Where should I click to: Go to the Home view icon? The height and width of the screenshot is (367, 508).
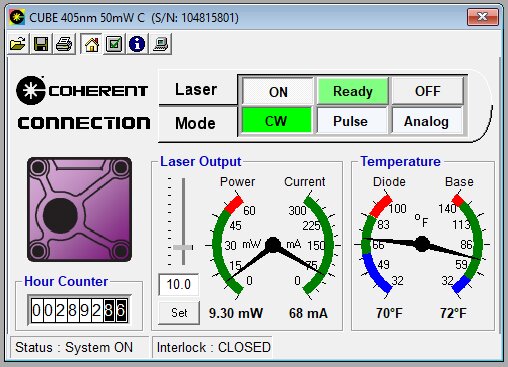(91, 44)
